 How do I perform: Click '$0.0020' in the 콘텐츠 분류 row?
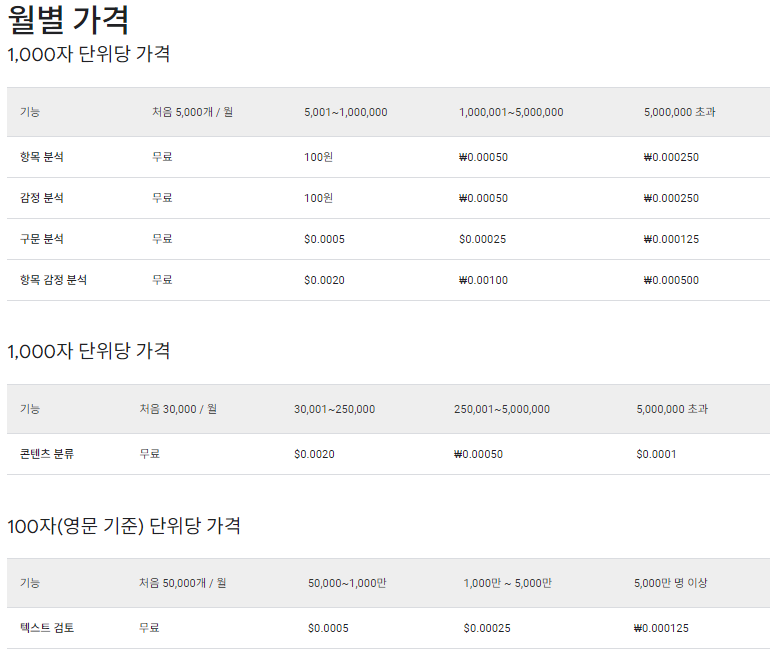click(314, 454)
